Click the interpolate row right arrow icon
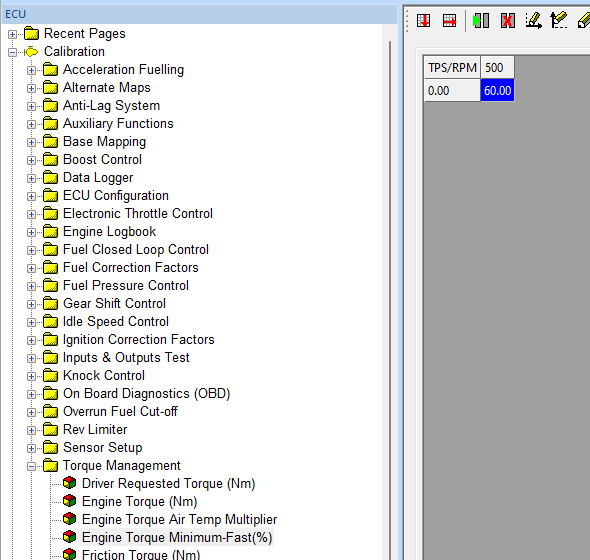 pyautogui.click(x=449, y=20)
